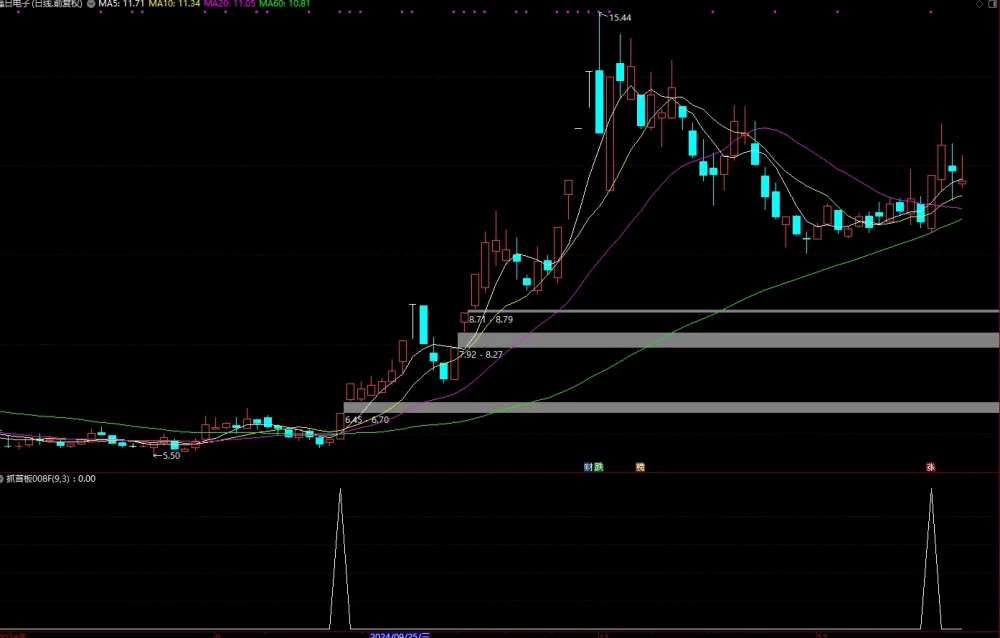
Task: Click the highlighted 2024/09/25 date label
Action: coord(401,635)
